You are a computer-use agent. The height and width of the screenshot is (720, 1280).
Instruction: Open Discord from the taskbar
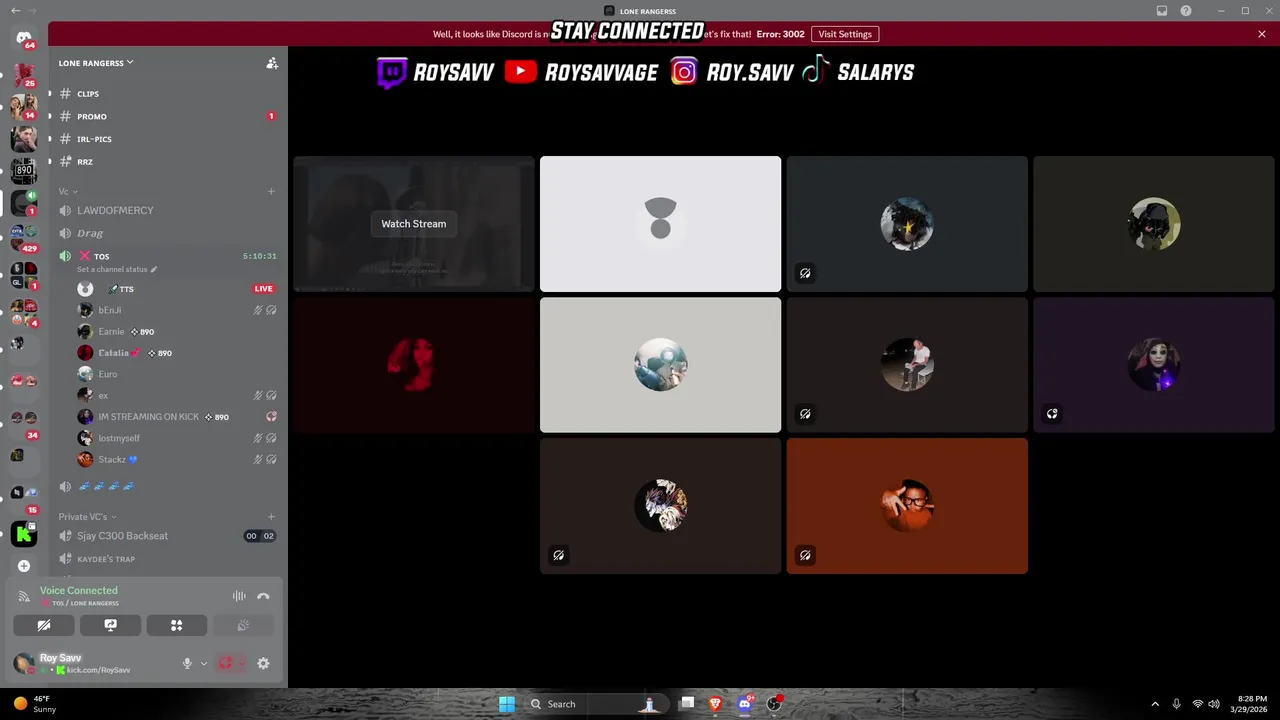click(x=745, y=704)
